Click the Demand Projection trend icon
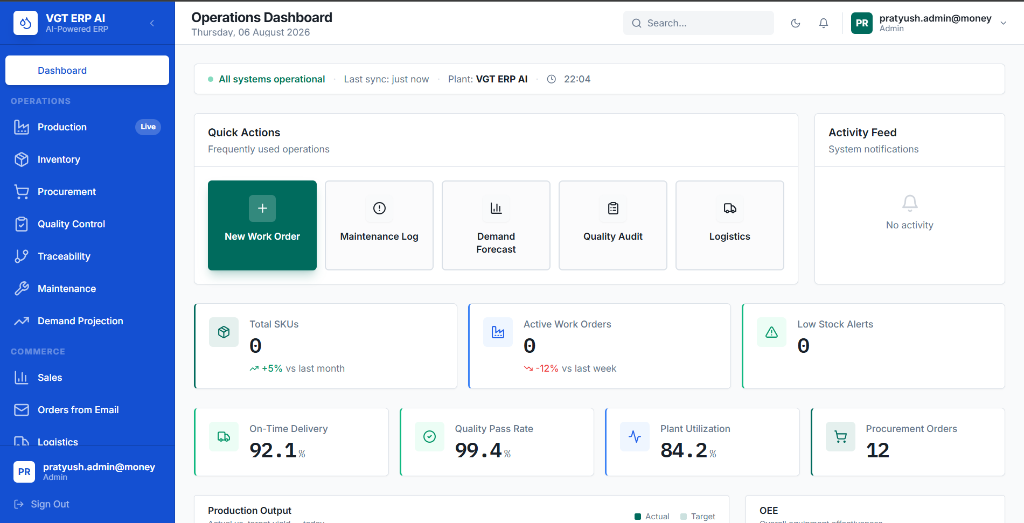The image size is (1024, 523). (22, 321)
